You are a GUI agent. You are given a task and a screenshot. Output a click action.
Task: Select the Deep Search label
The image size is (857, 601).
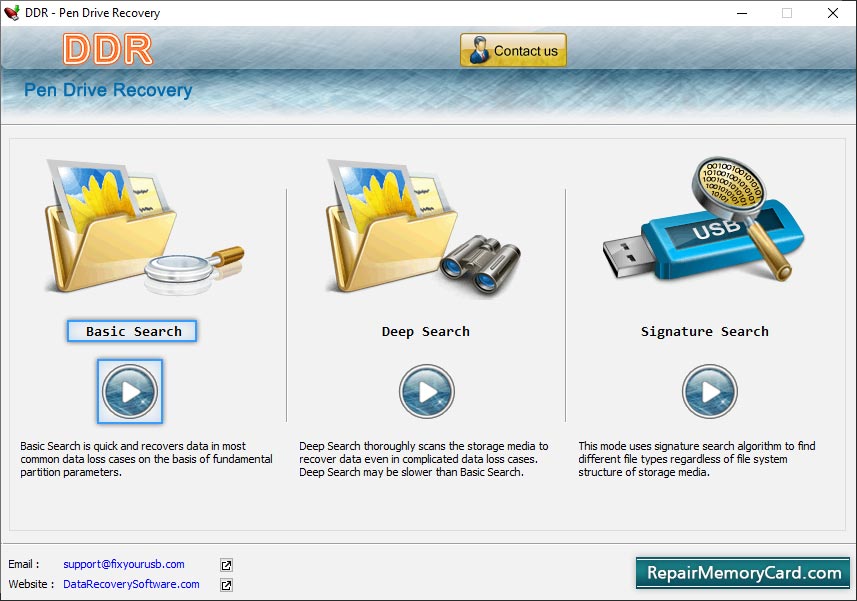[x=426, y=332]
